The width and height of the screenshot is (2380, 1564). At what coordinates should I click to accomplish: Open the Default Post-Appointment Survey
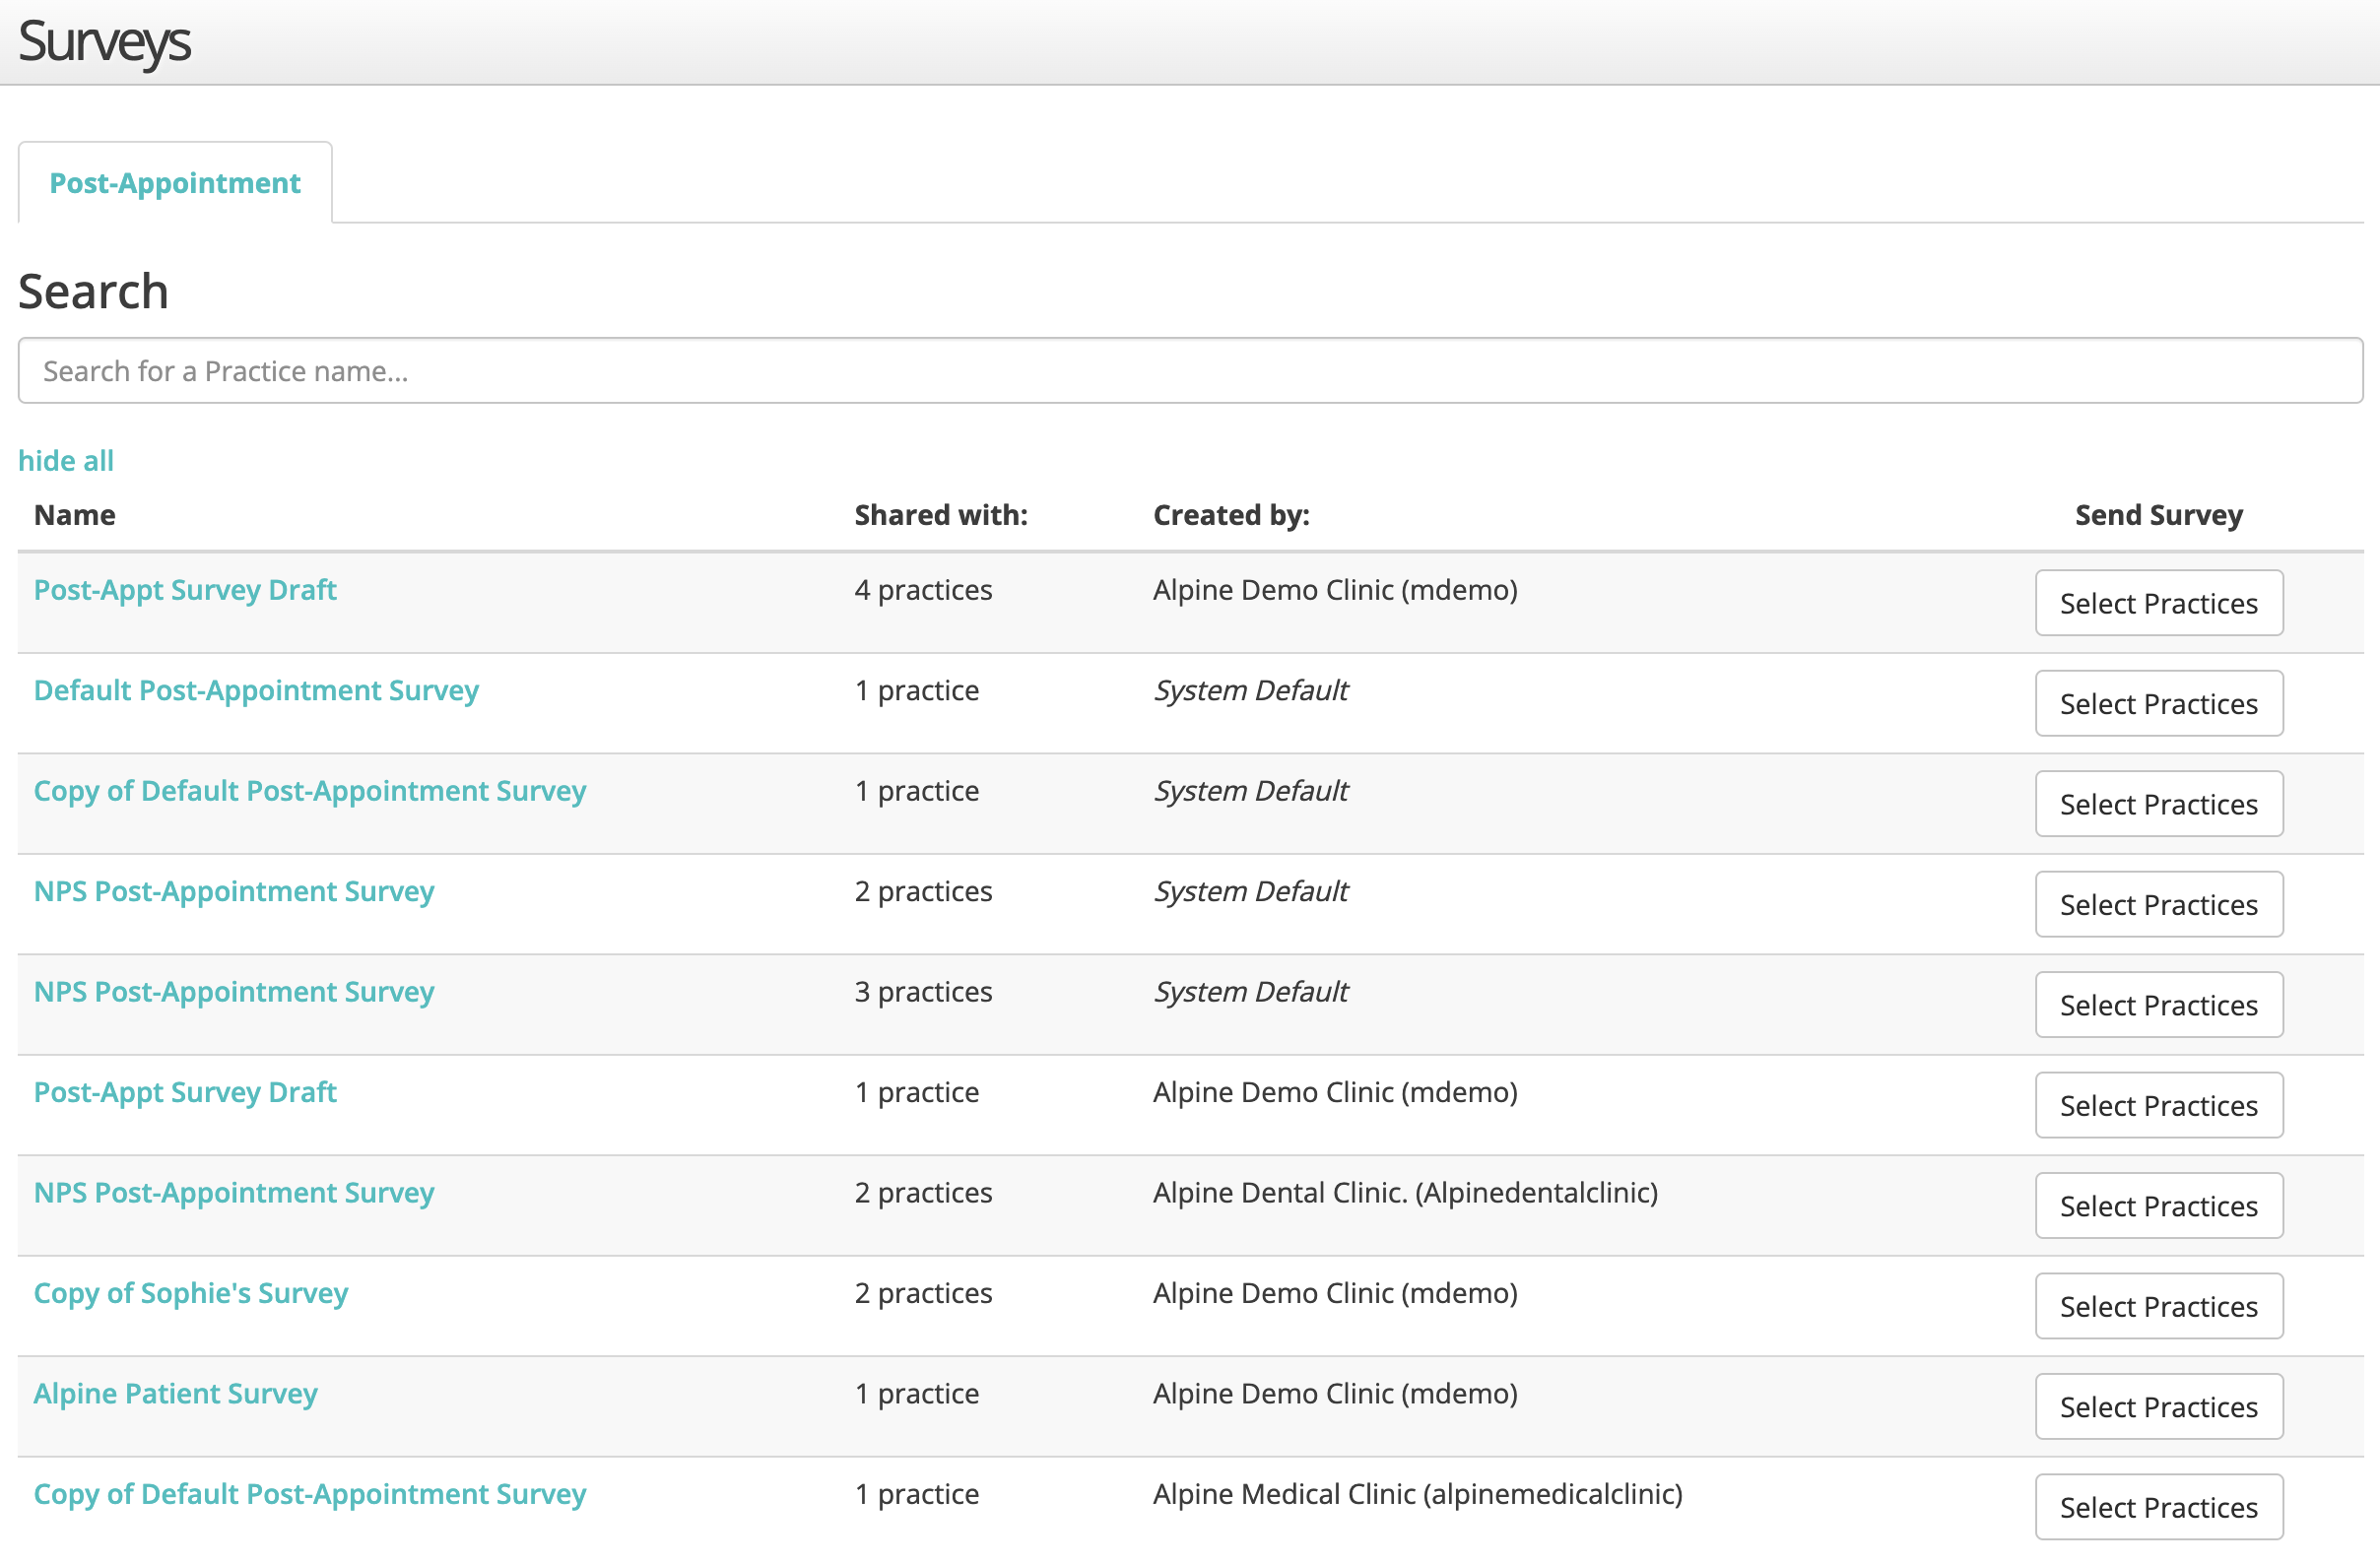pos(255,690)
